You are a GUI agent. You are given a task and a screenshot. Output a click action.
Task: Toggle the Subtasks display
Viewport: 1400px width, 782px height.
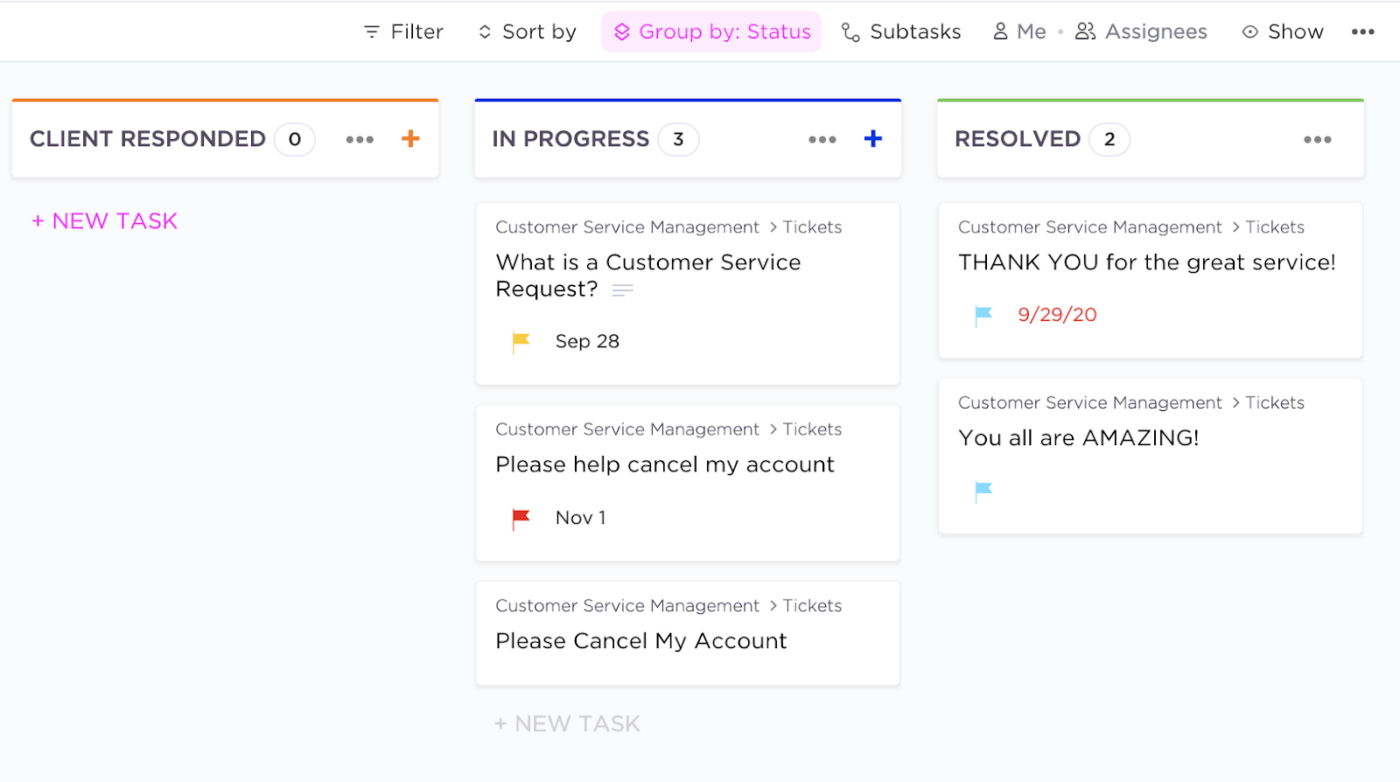[x=900, y=31]
